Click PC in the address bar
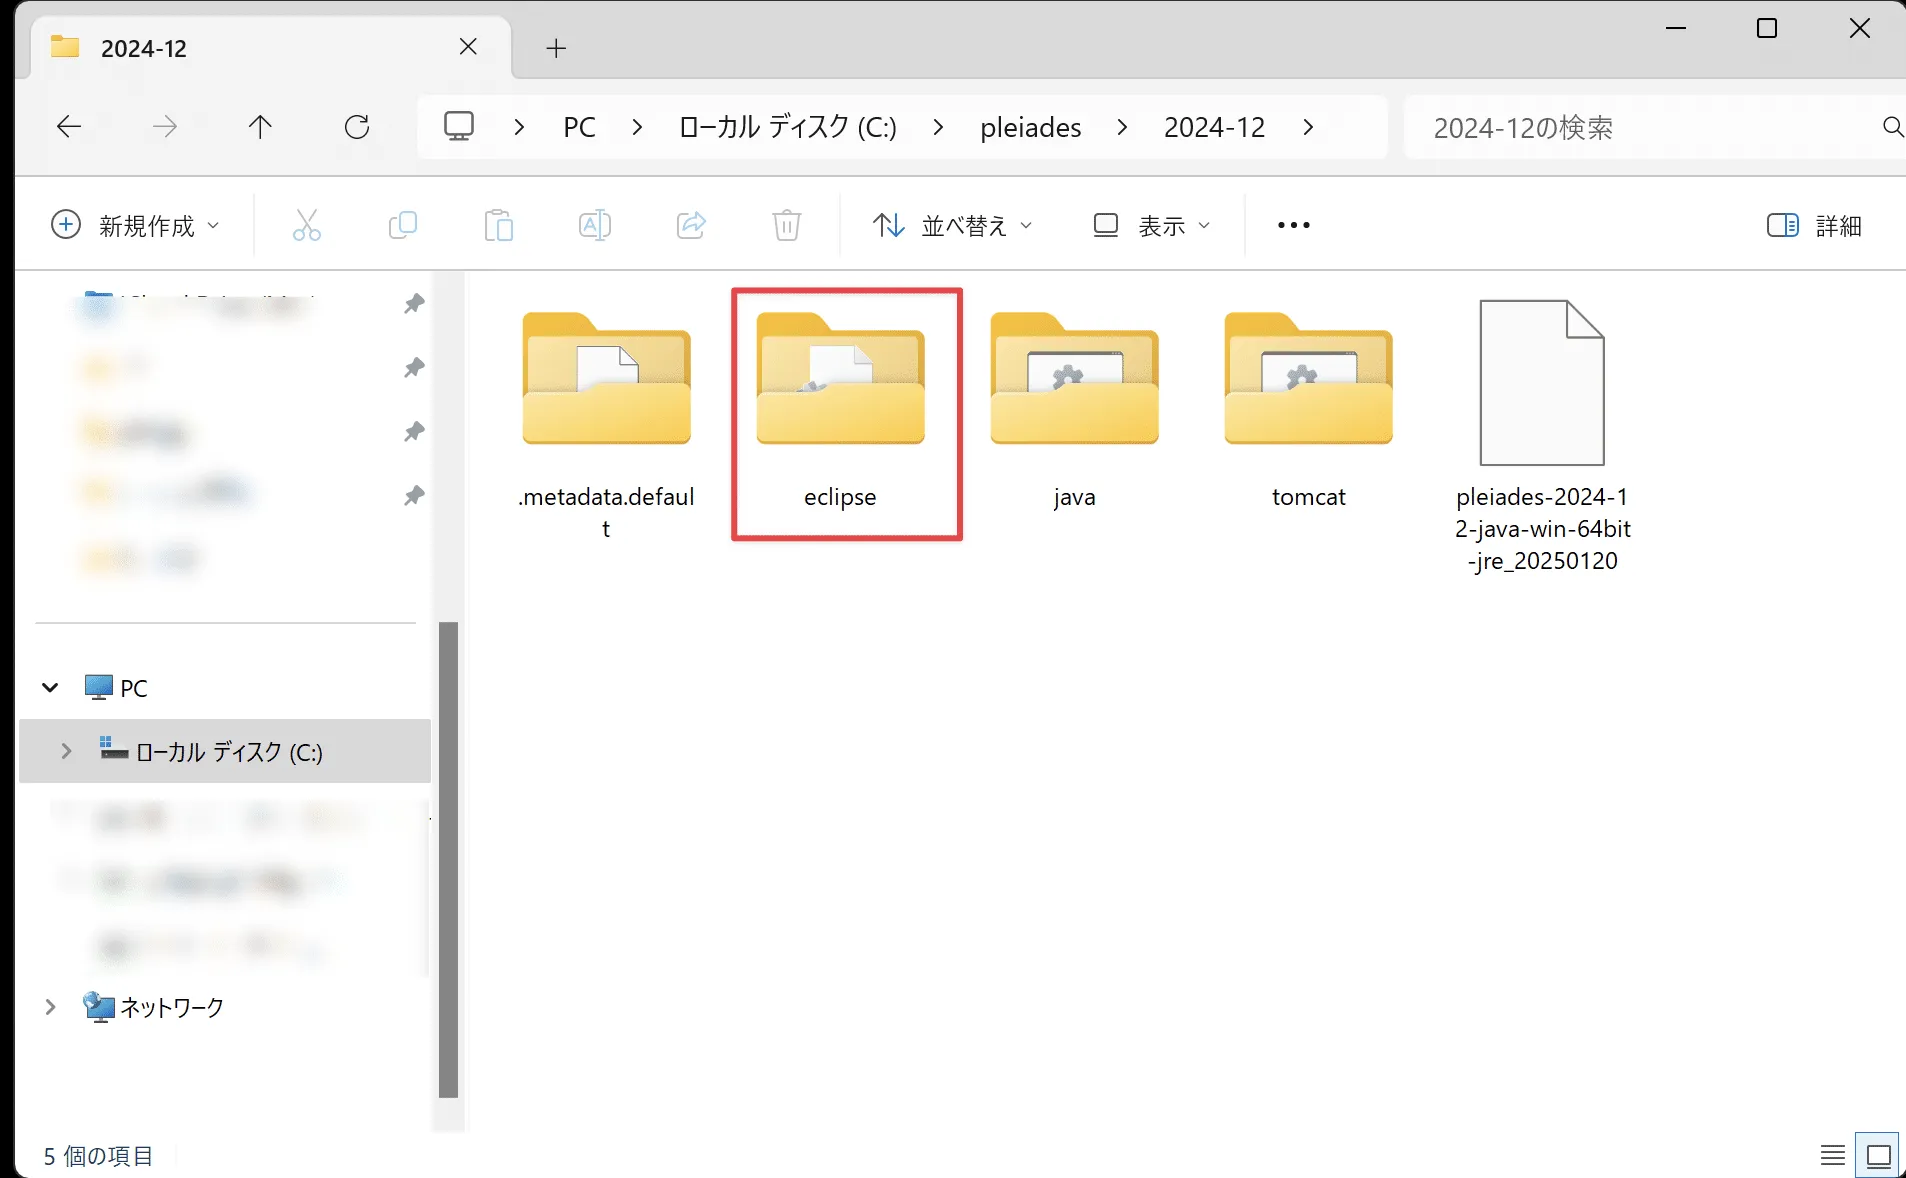1906x1178 pixels. pyautogui.click(x=579, y=127)
